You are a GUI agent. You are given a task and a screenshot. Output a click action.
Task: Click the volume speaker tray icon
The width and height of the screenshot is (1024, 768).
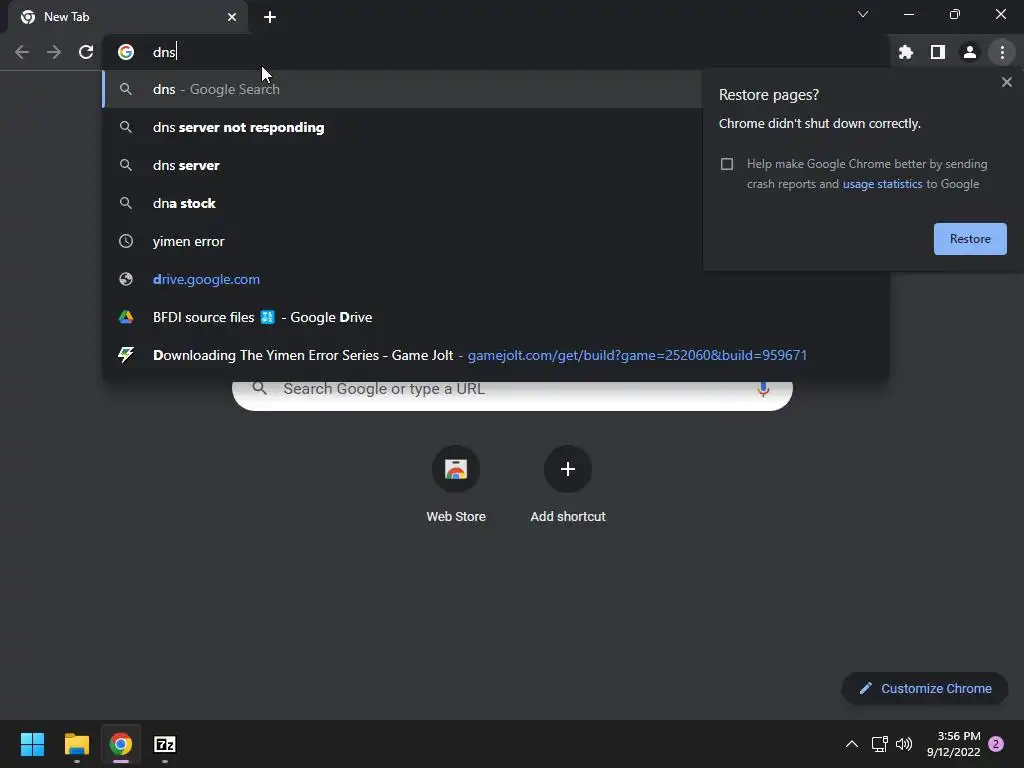pos(904,744)
